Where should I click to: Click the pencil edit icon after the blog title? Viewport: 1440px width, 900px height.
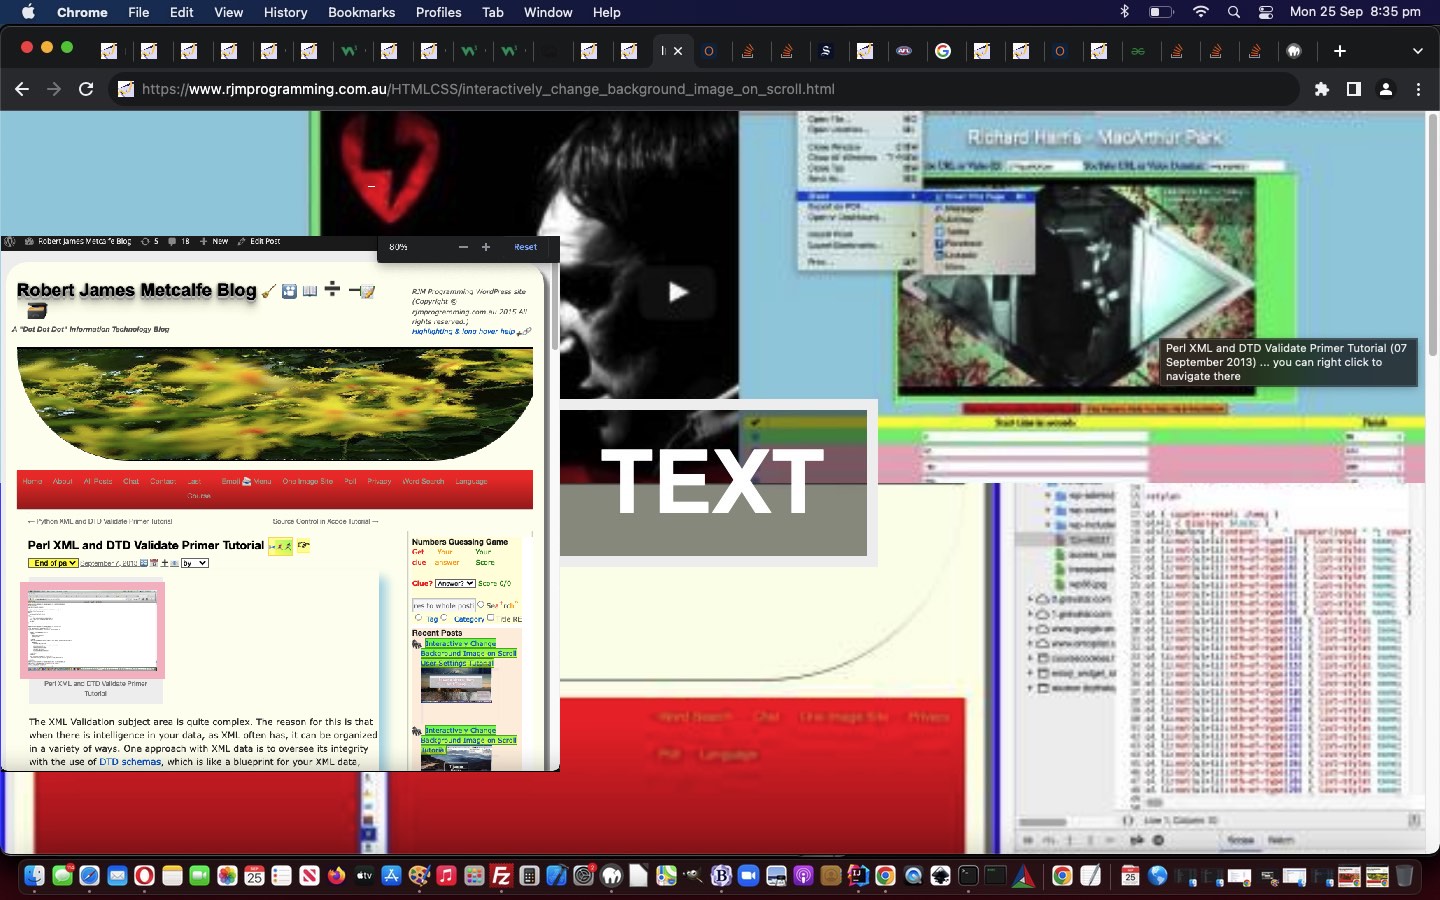(367, 293)
